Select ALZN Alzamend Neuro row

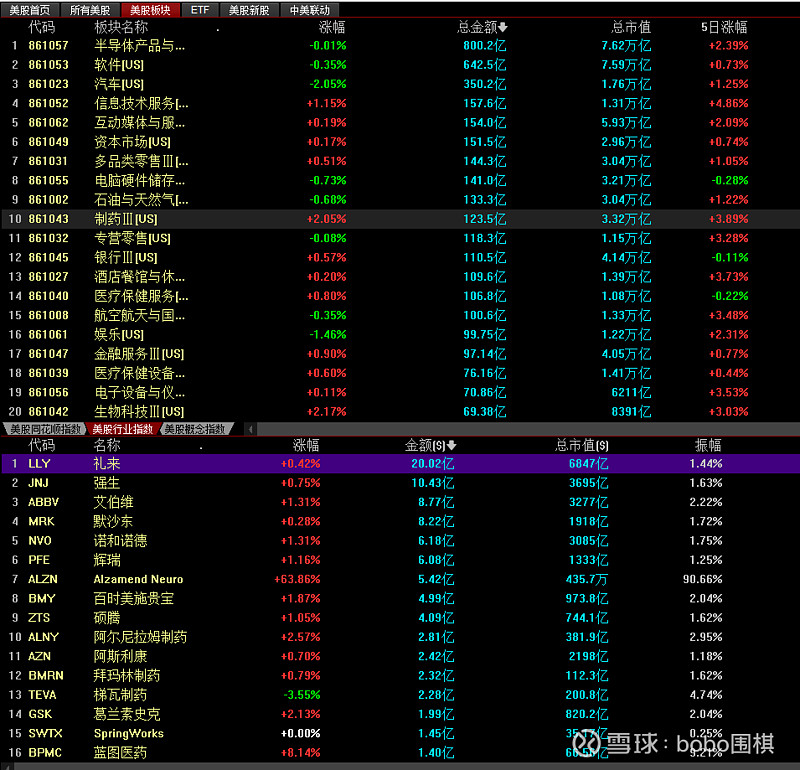[x=400, y=580]
